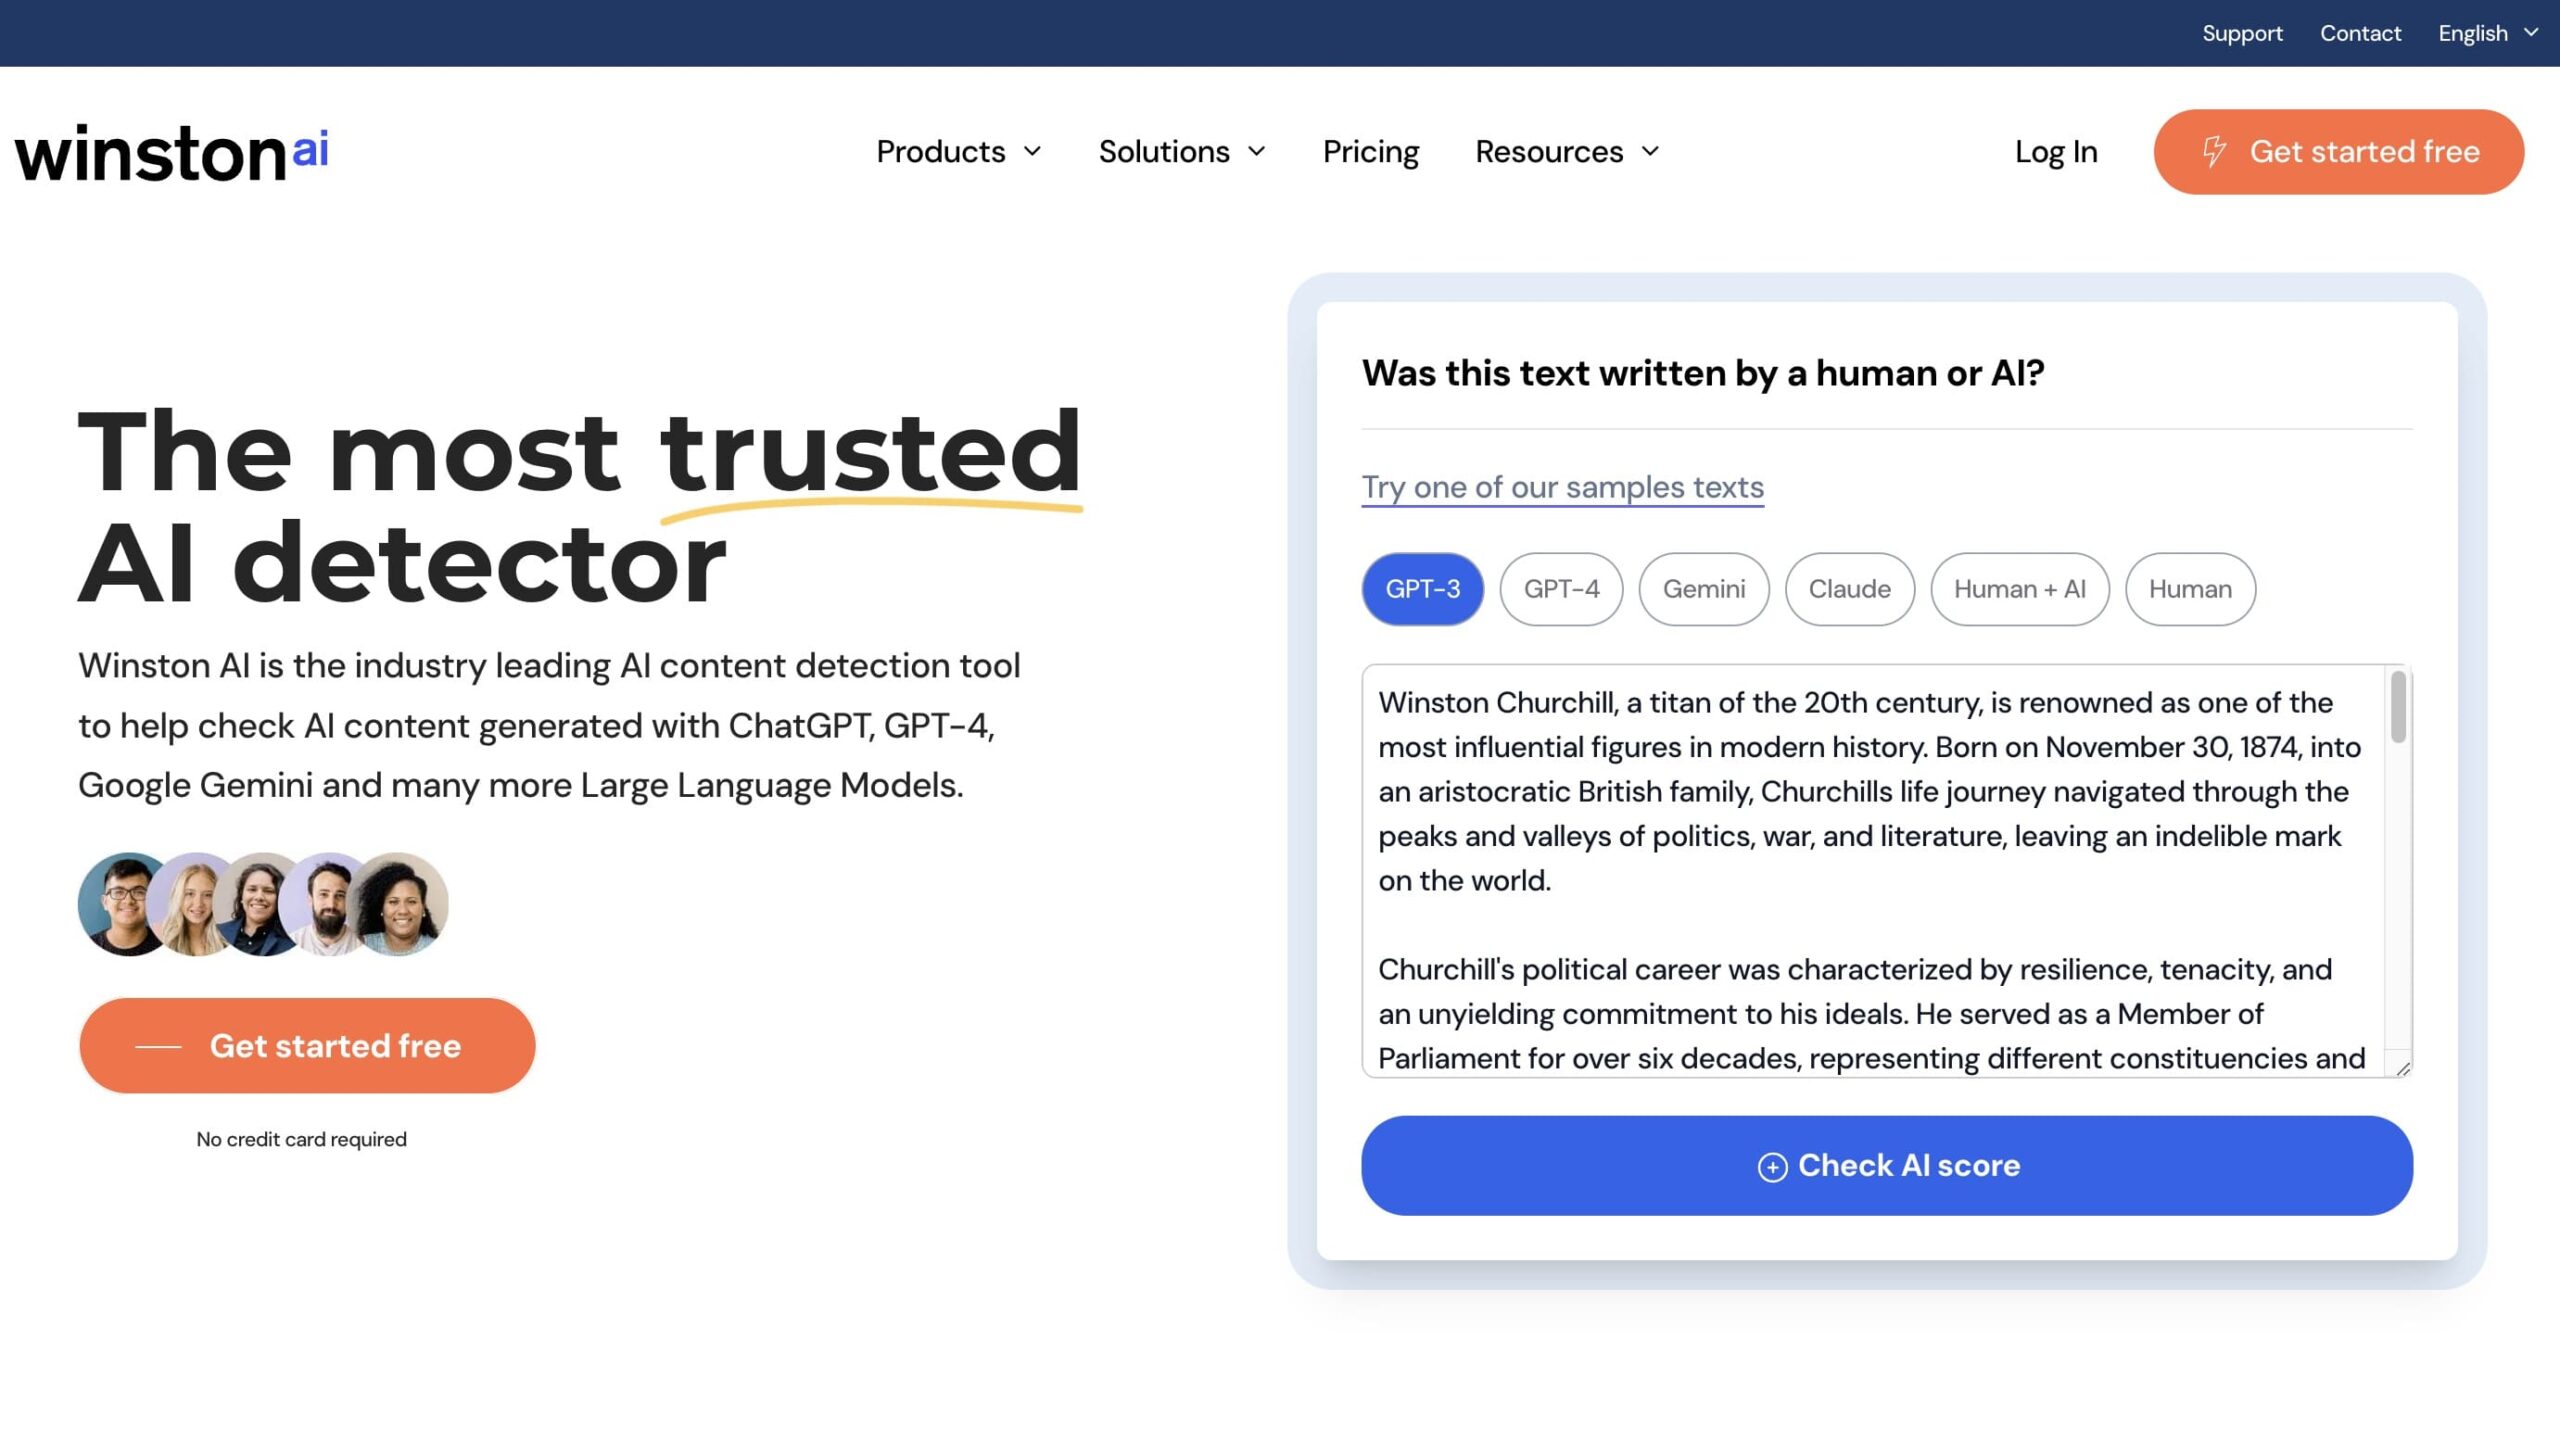This screenshot has width=2560, height=1440.
Task: Go to the Pricing page
Action: click(1370, 152)
